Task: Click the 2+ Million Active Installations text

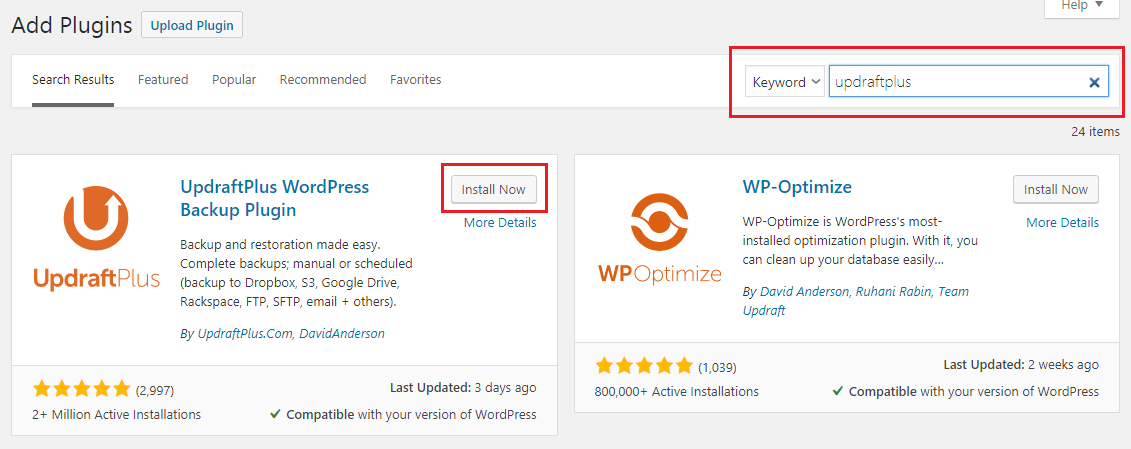Action: click(x=117, y=414)
